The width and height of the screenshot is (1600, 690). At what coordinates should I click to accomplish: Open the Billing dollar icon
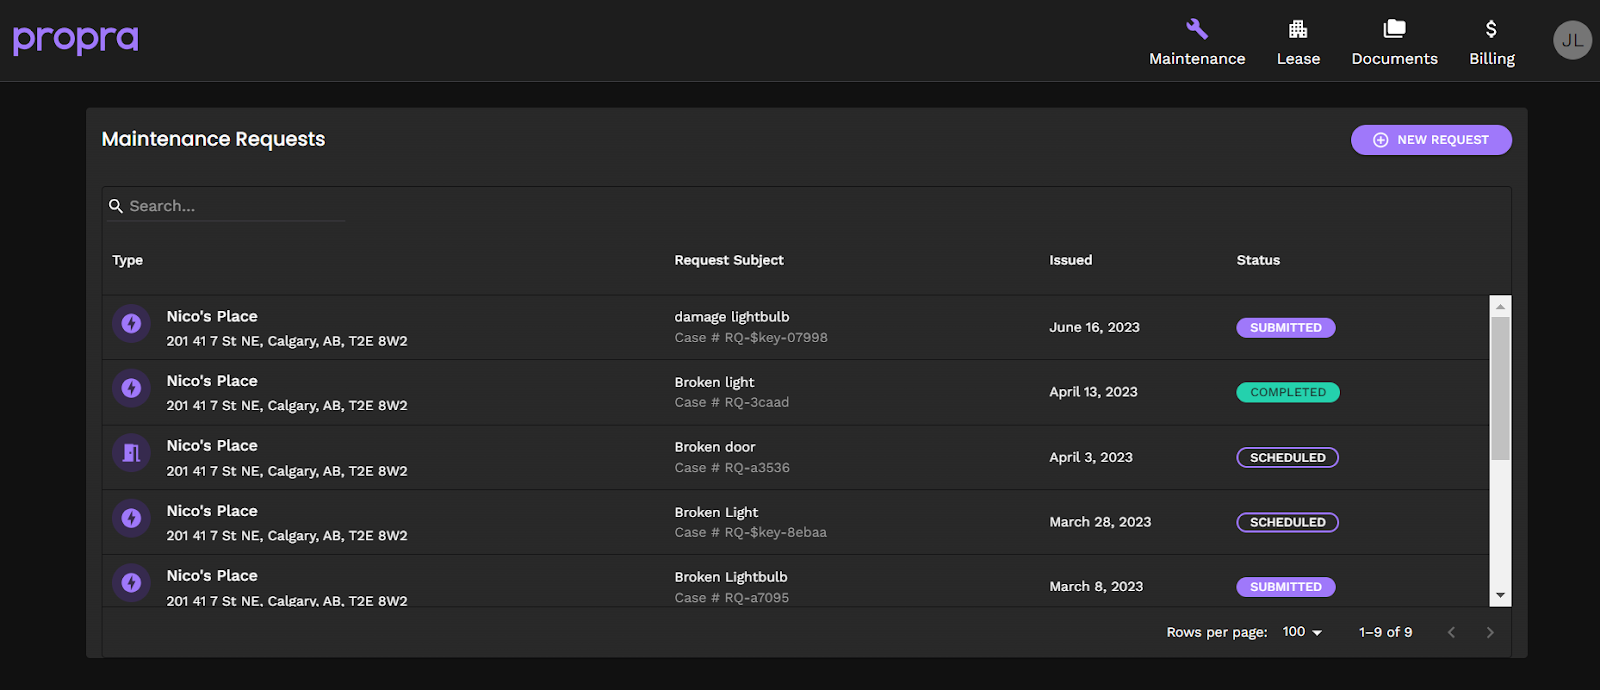click(x=1491, y=29)
